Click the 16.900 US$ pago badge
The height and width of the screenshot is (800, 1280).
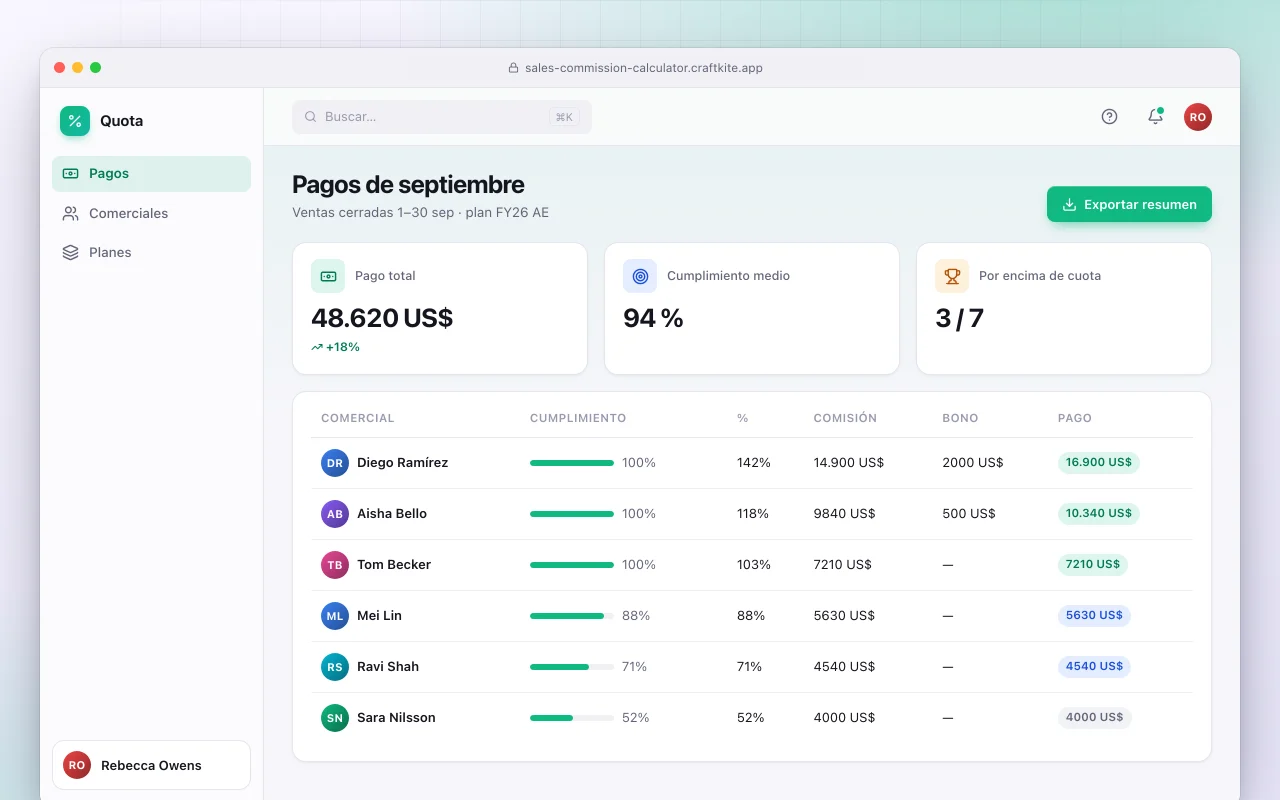pyautogui.click(x=1098, y=463)
